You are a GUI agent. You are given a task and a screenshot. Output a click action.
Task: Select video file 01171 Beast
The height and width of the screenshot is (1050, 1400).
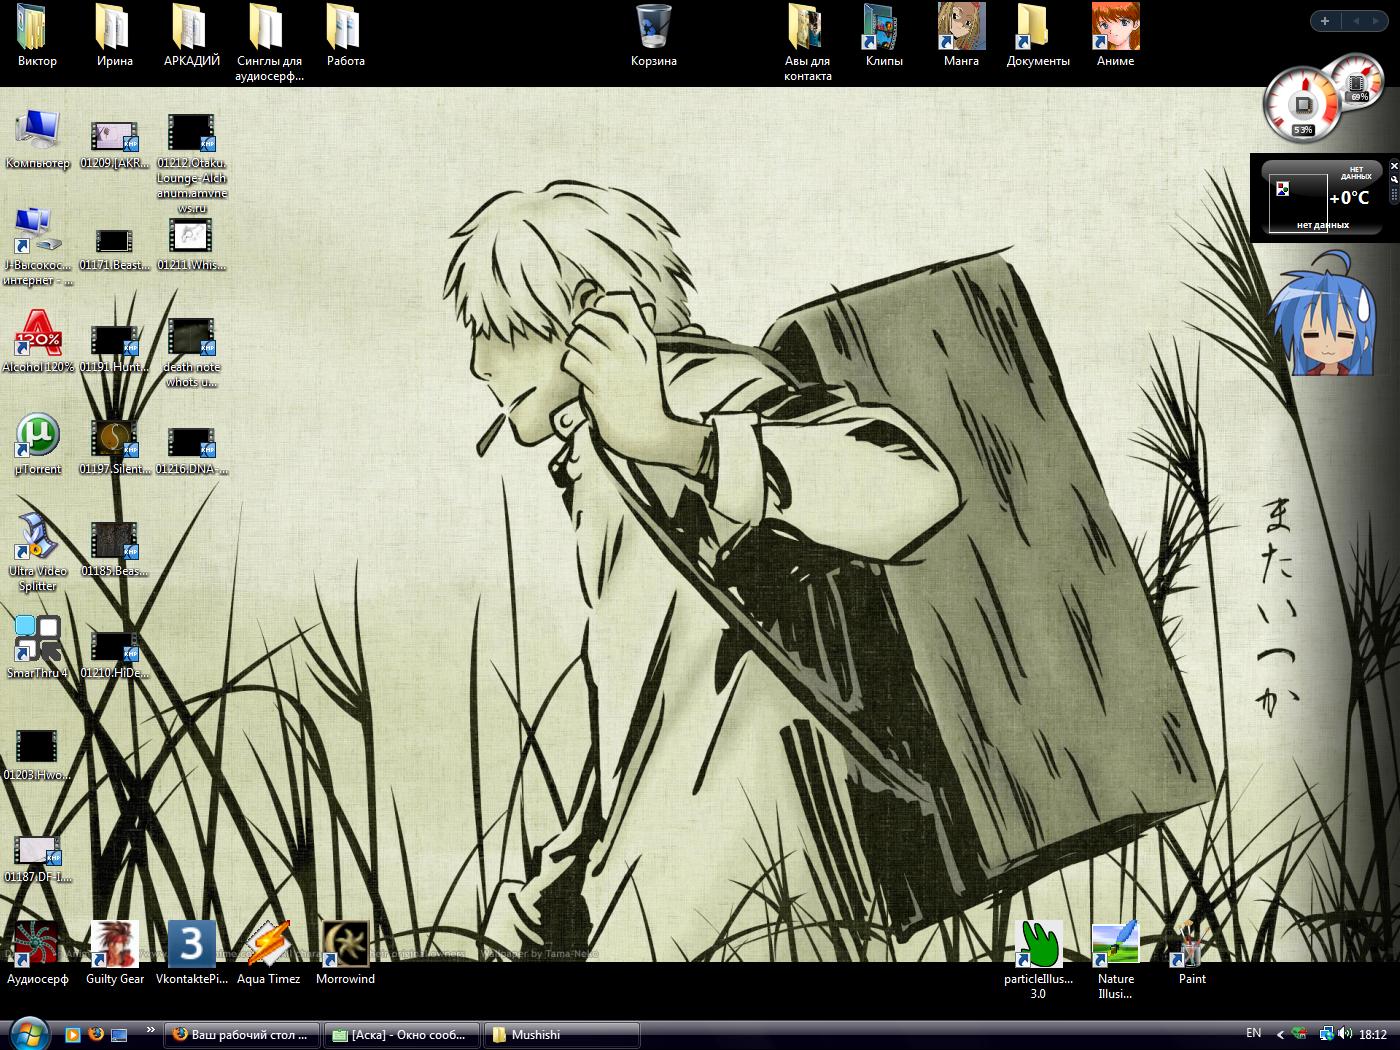(114, 248)
